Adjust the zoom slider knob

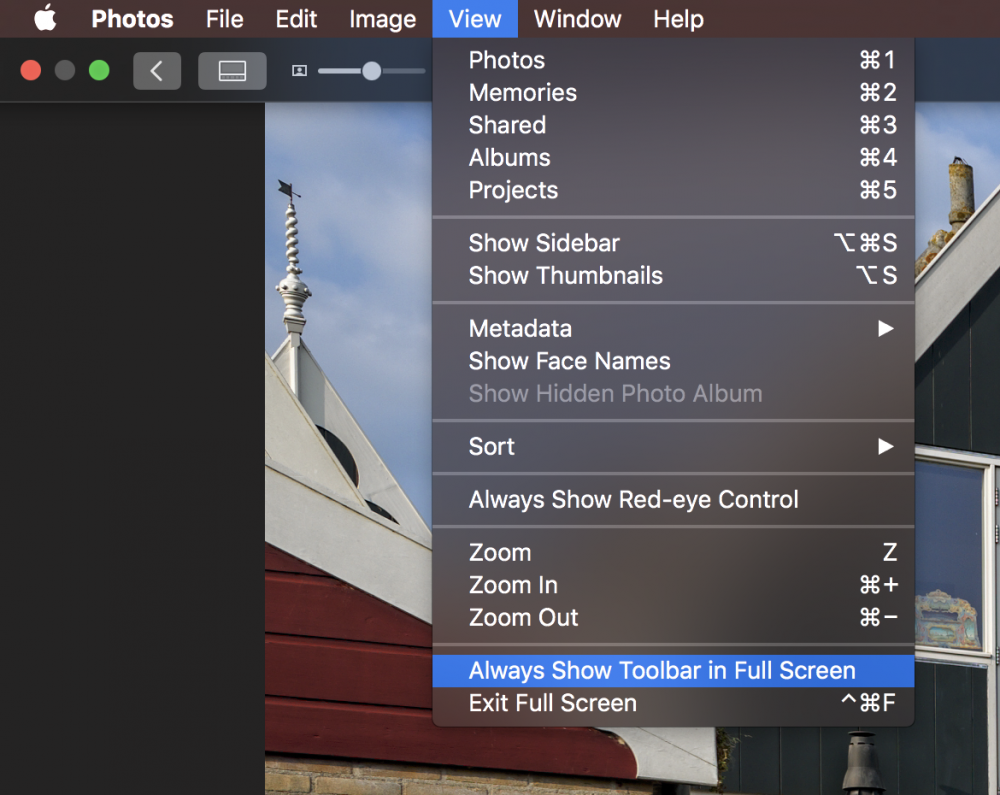tap(371, 71)
